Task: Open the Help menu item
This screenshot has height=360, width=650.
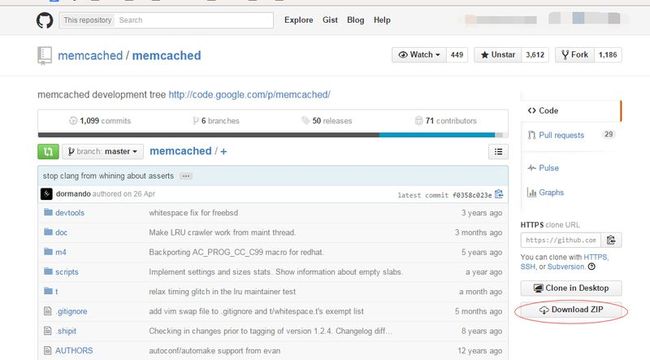Action: pos(382,20)
